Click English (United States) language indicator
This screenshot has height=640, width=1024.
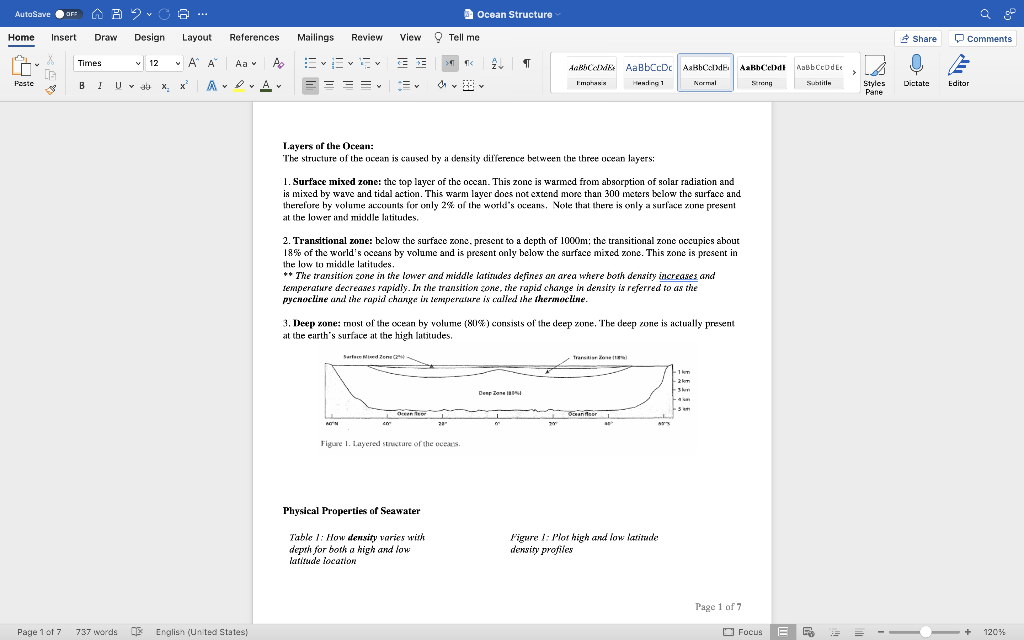point(201,632)
